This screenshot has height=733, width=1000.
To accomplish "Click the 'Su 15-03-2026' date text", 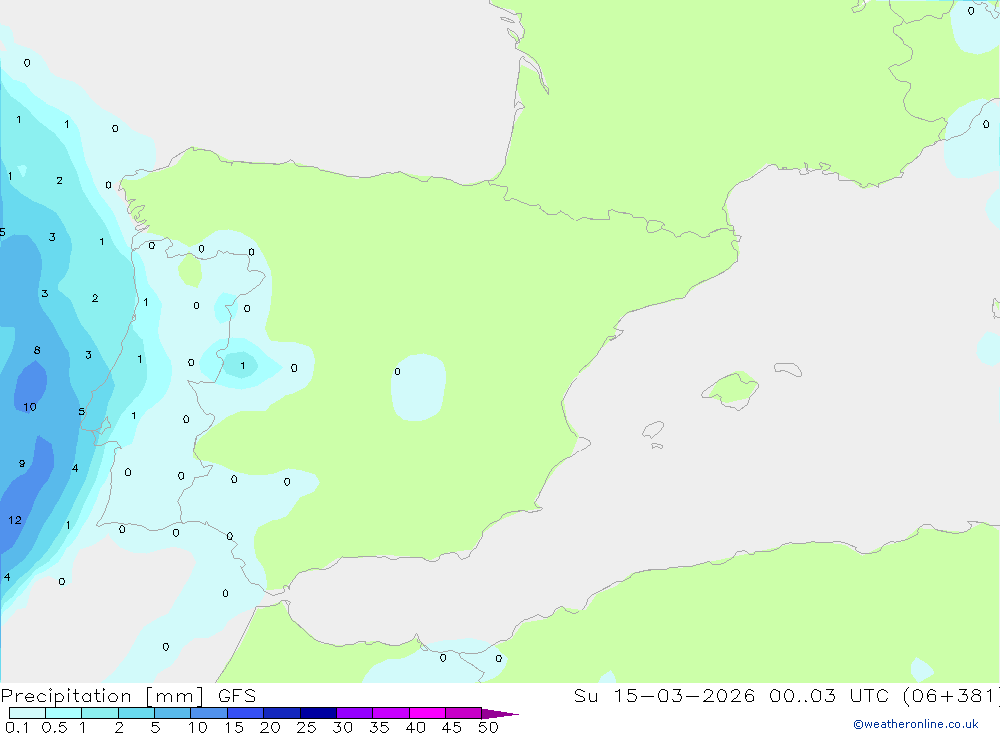I will 665,696.
